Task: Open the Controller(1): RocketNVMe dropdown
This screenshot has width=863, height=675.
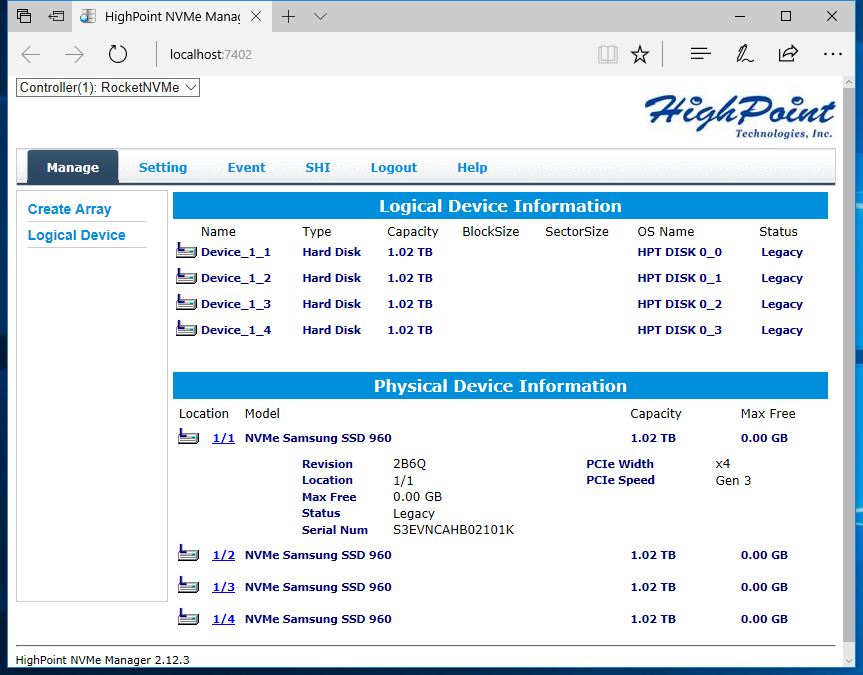Action: click(x=108, y=88)
